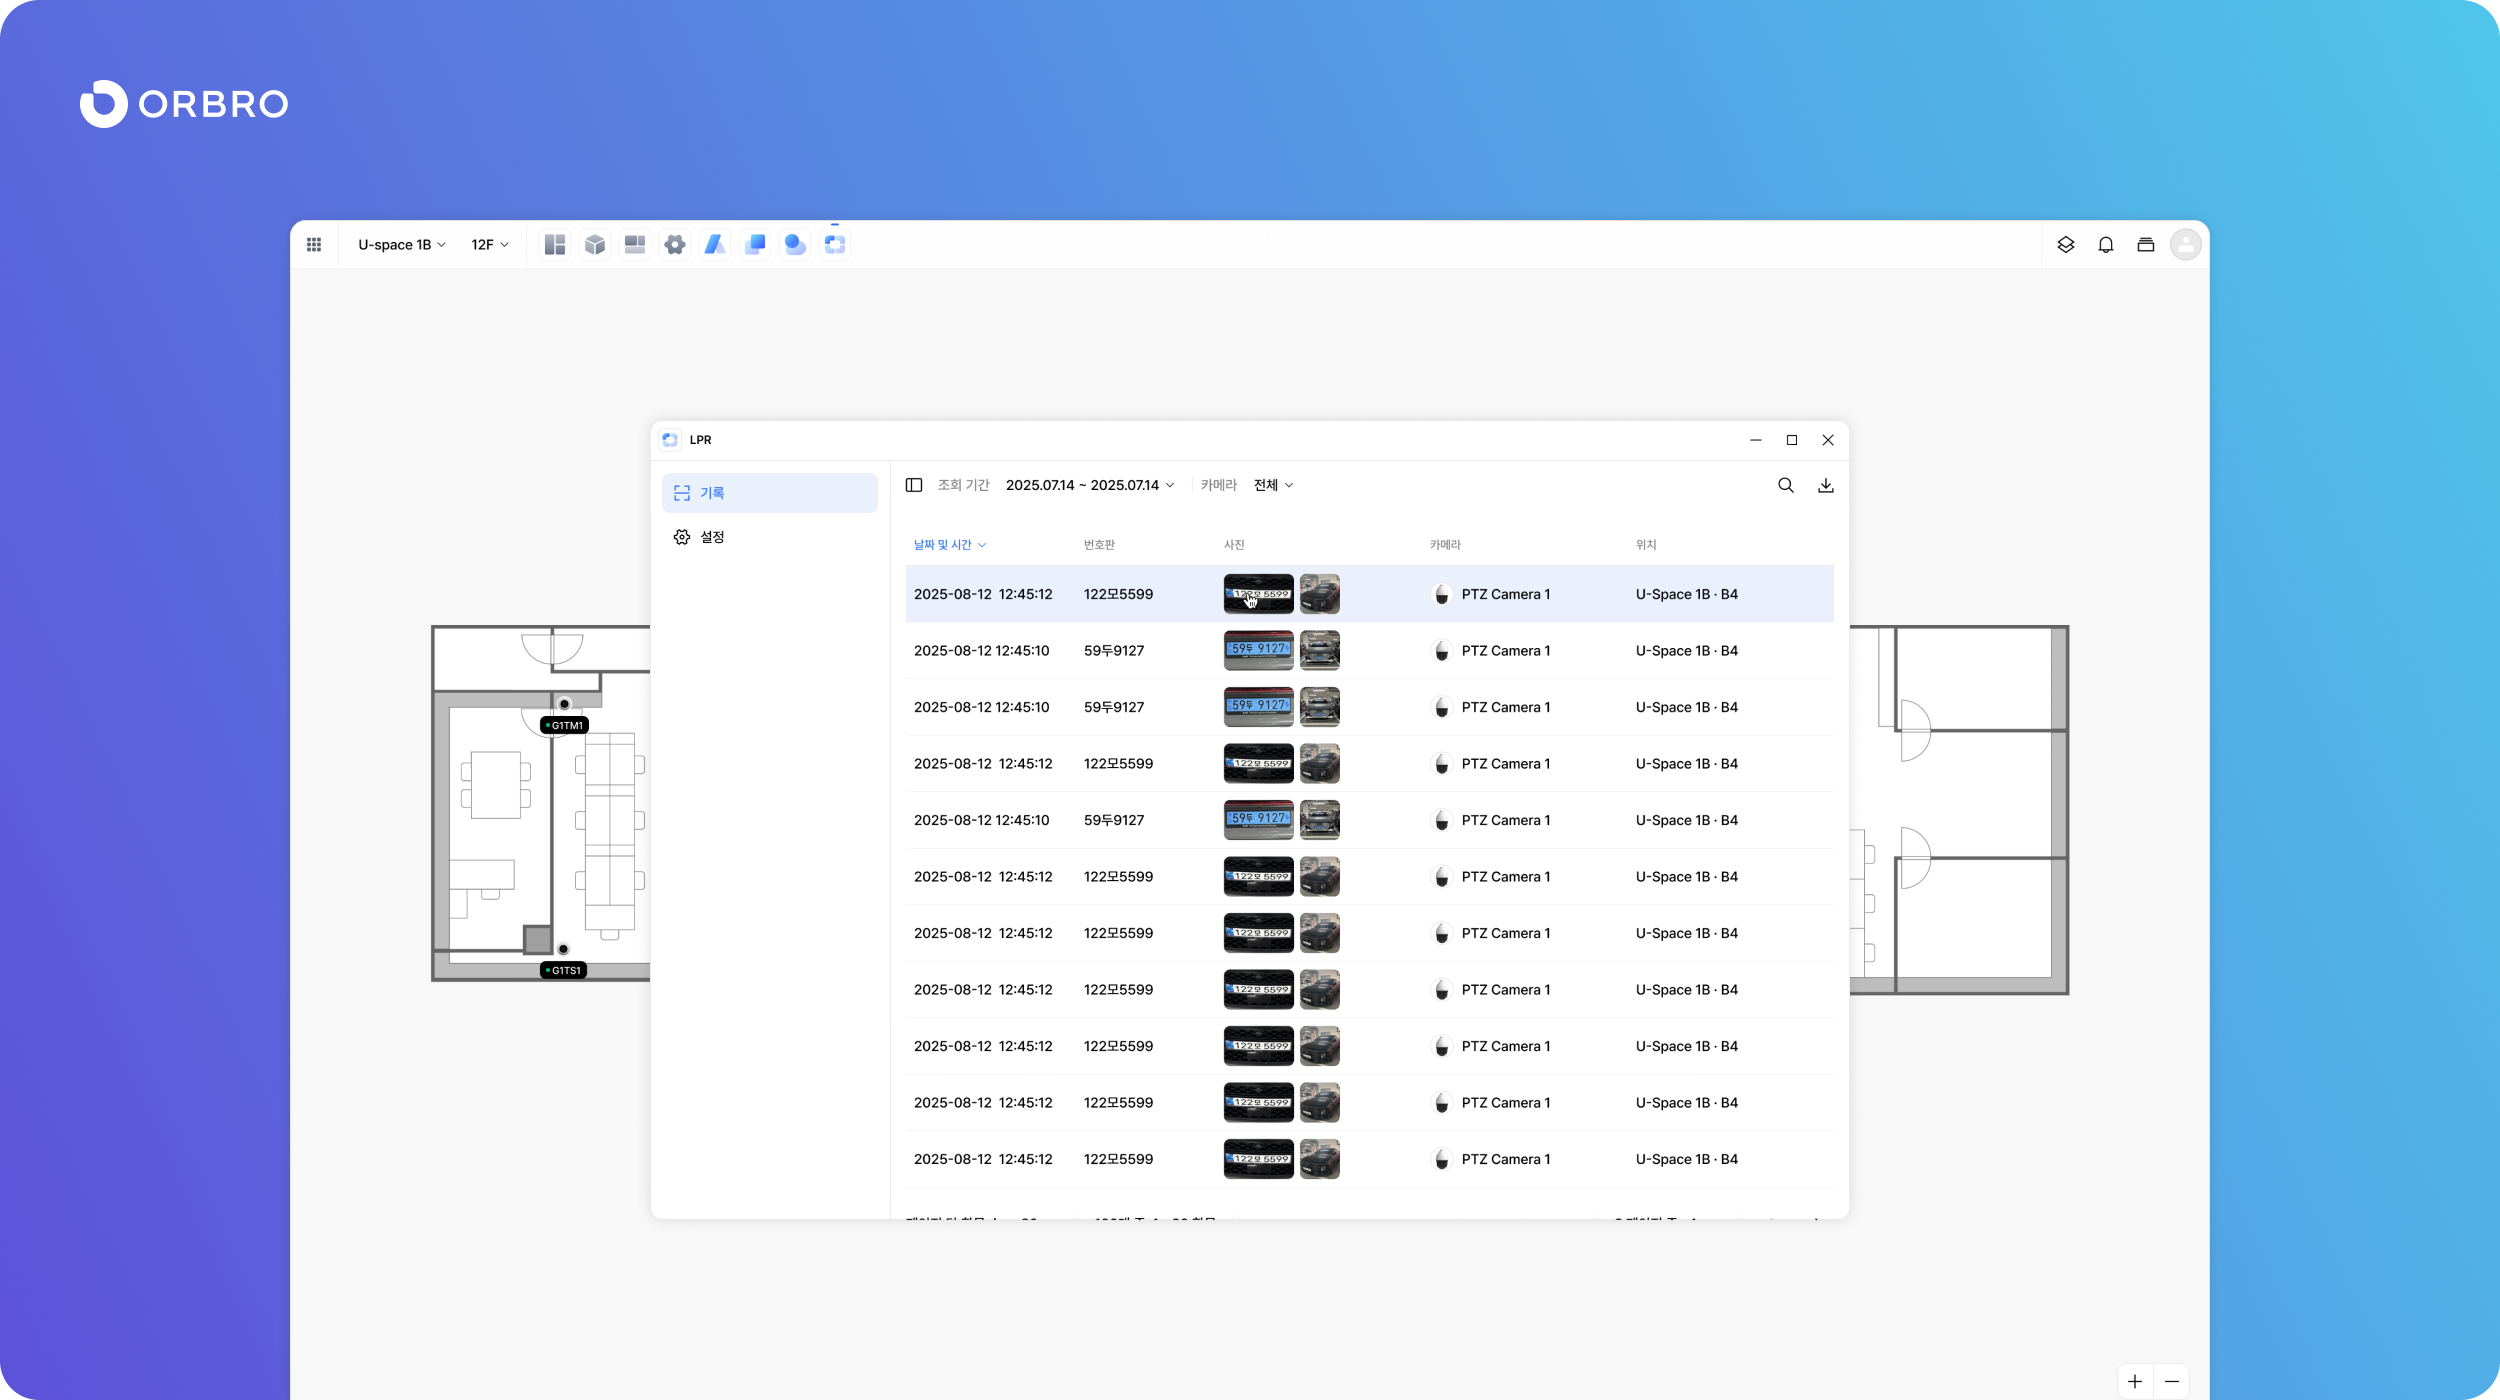This screenshot has height=1400, width=2500.
Task: Toggle the LPR sidebar panel icon
Action: [x=914, y=486]
